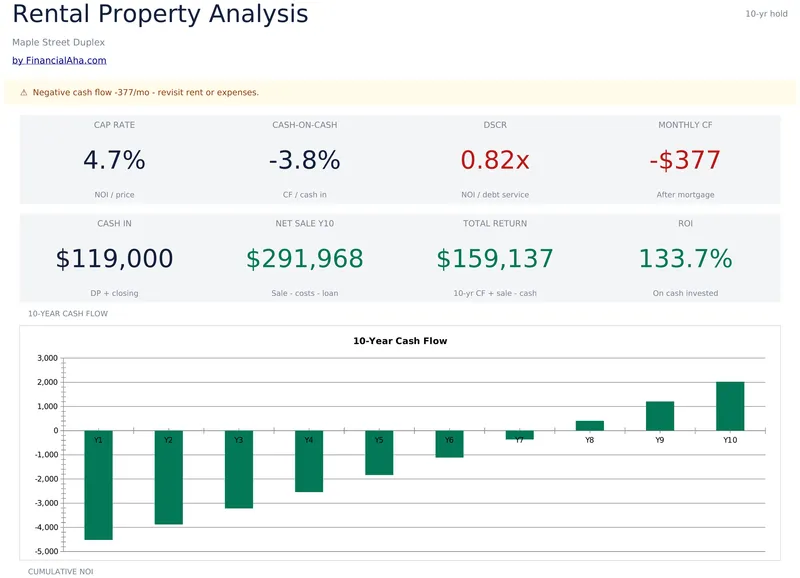Click the Y4 bar in the chart
Image resolution: width=800 pixels, height=578 pixels.
(x=309, y=461)
